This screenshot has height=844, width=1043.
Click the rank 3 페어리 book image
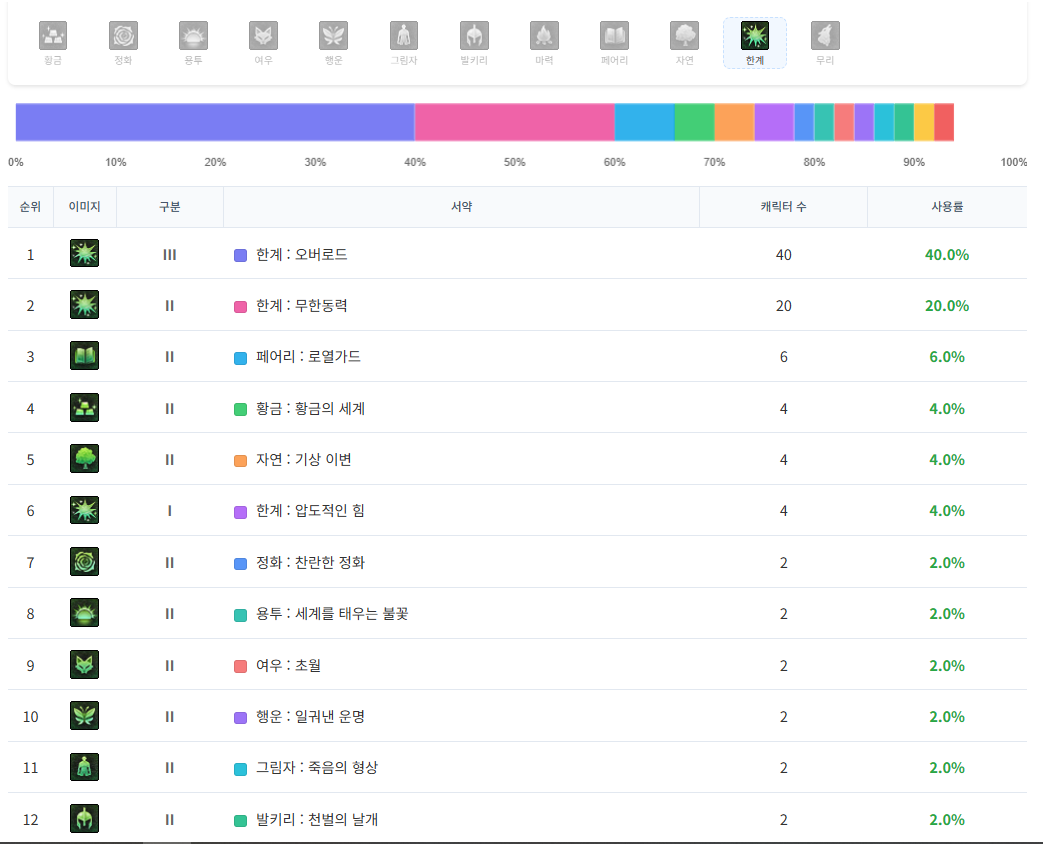click(84, 356)
